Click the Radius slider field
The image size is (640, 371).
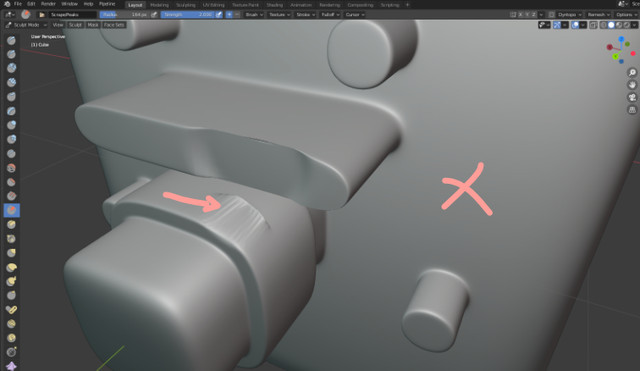124,15
